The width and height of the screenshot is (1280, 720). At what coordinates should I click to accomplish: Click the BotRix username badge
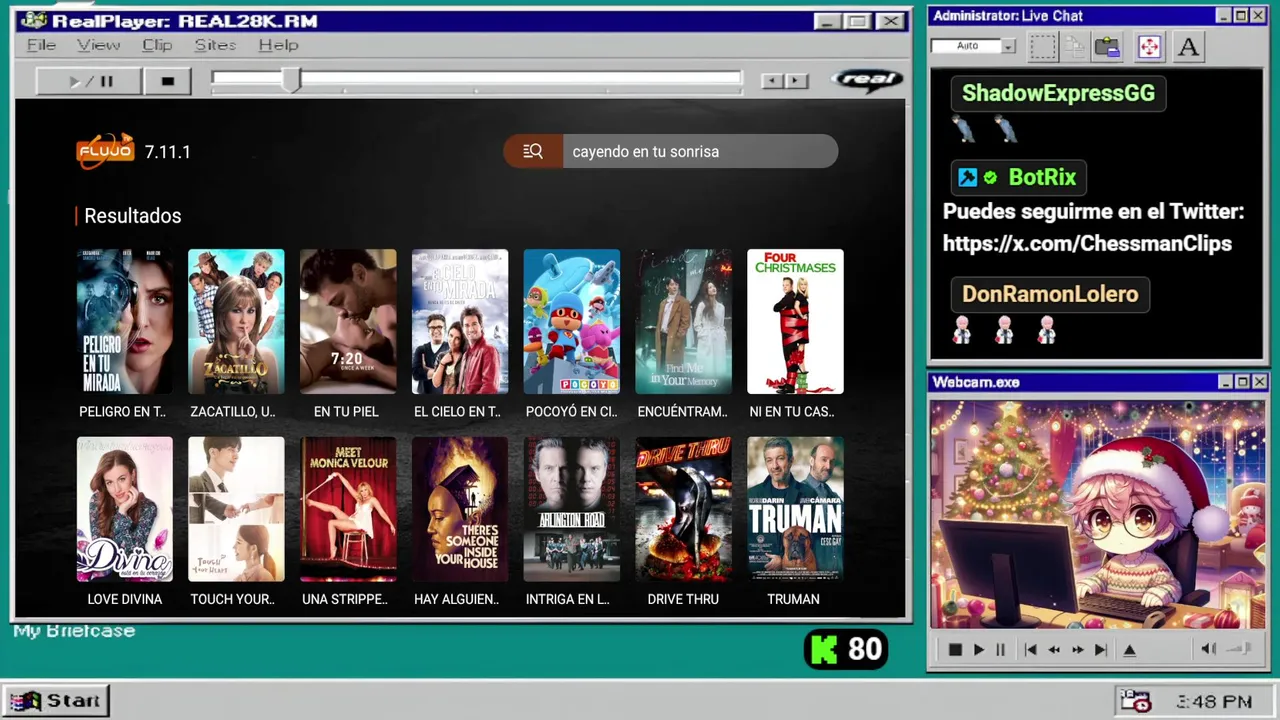coord(1018,177)
